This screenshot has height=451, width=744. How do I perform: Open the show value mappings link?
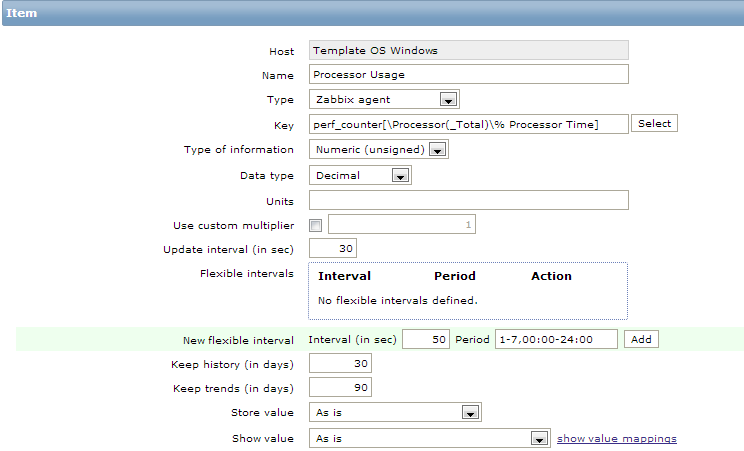[616, 438]
